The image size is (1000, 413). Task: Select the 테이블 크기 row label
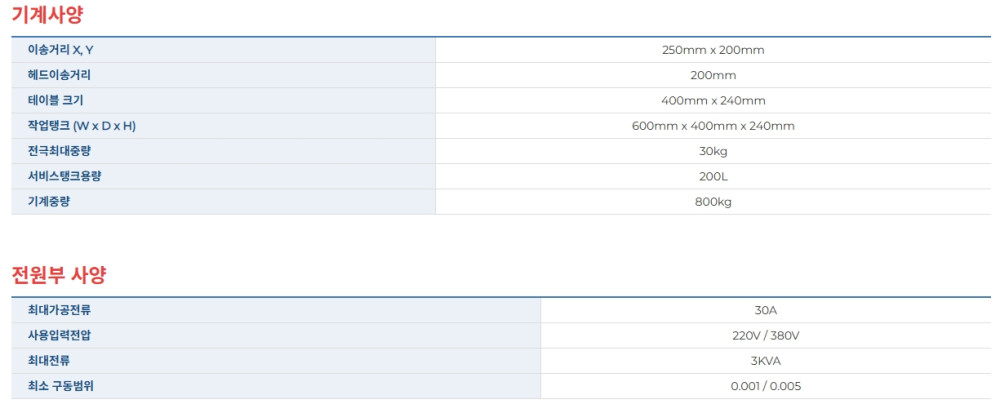tap(60, 100)
